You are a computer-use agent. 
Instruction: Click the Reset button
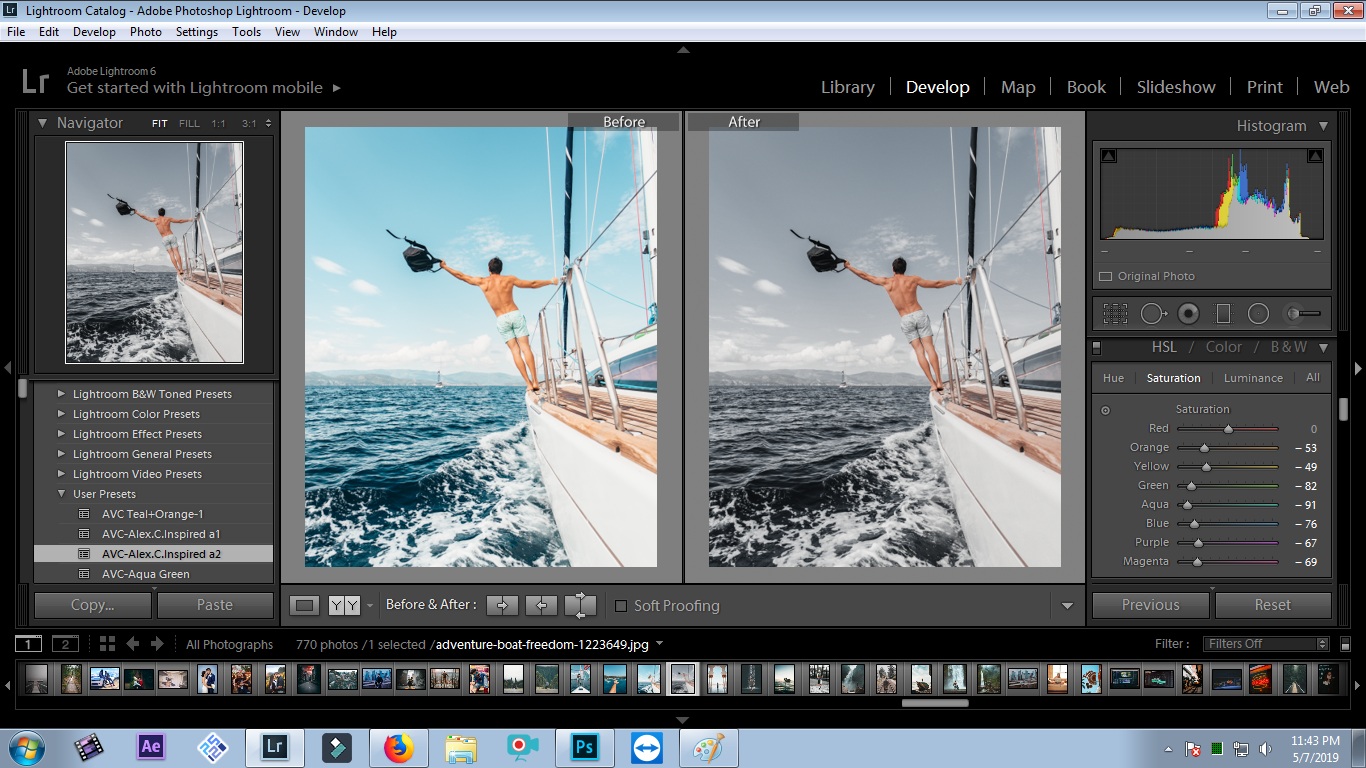(1273, 605)
